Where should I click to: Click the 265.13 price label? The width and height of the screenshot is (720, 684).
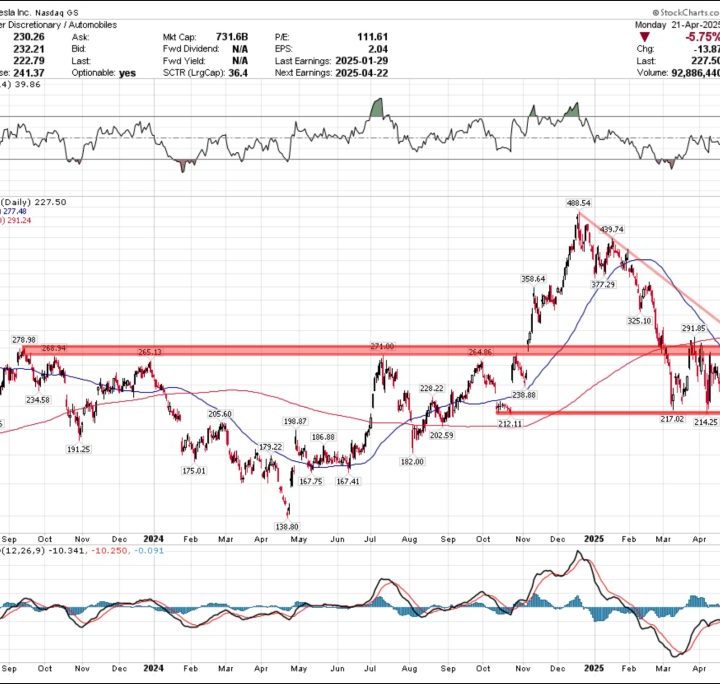(x=150, y=352)
